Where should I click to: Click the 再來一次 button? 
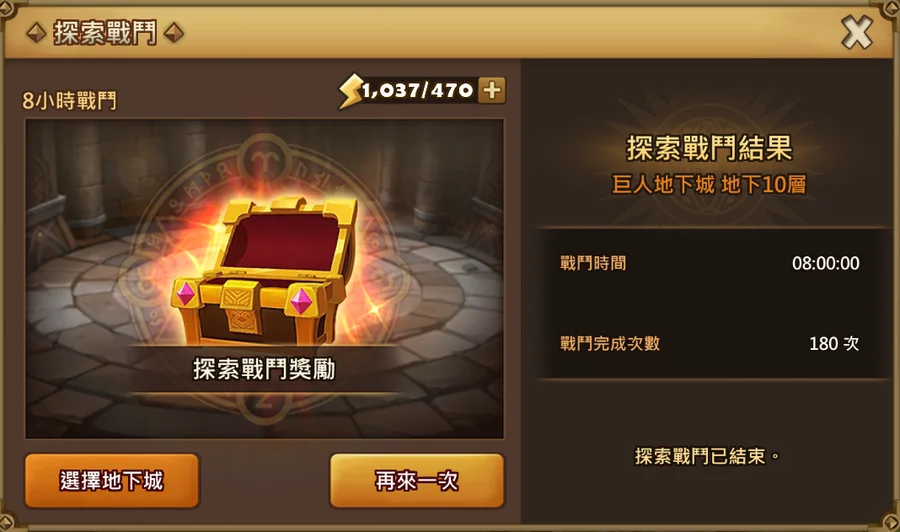pos(417,481)
